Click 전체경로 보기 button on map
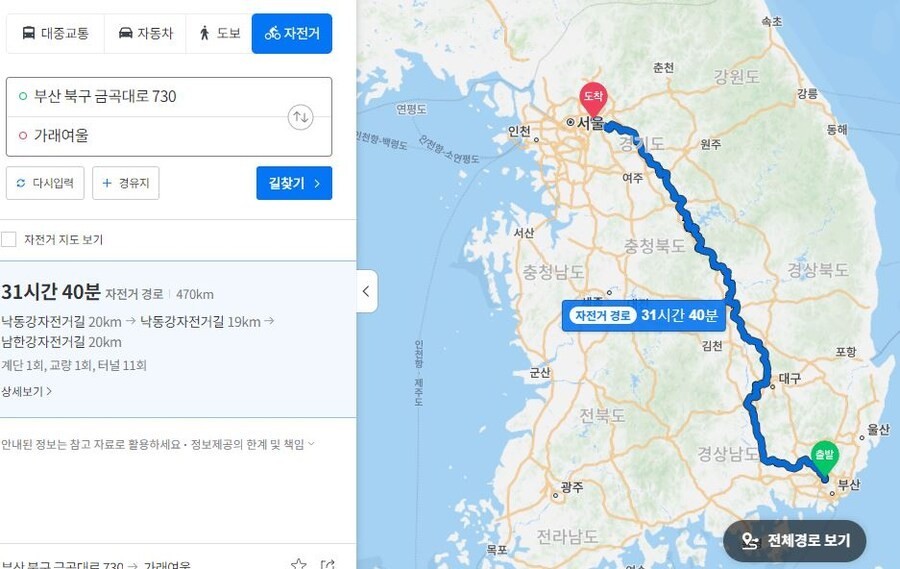The image size is (900, 569). [x=795, y=541]
